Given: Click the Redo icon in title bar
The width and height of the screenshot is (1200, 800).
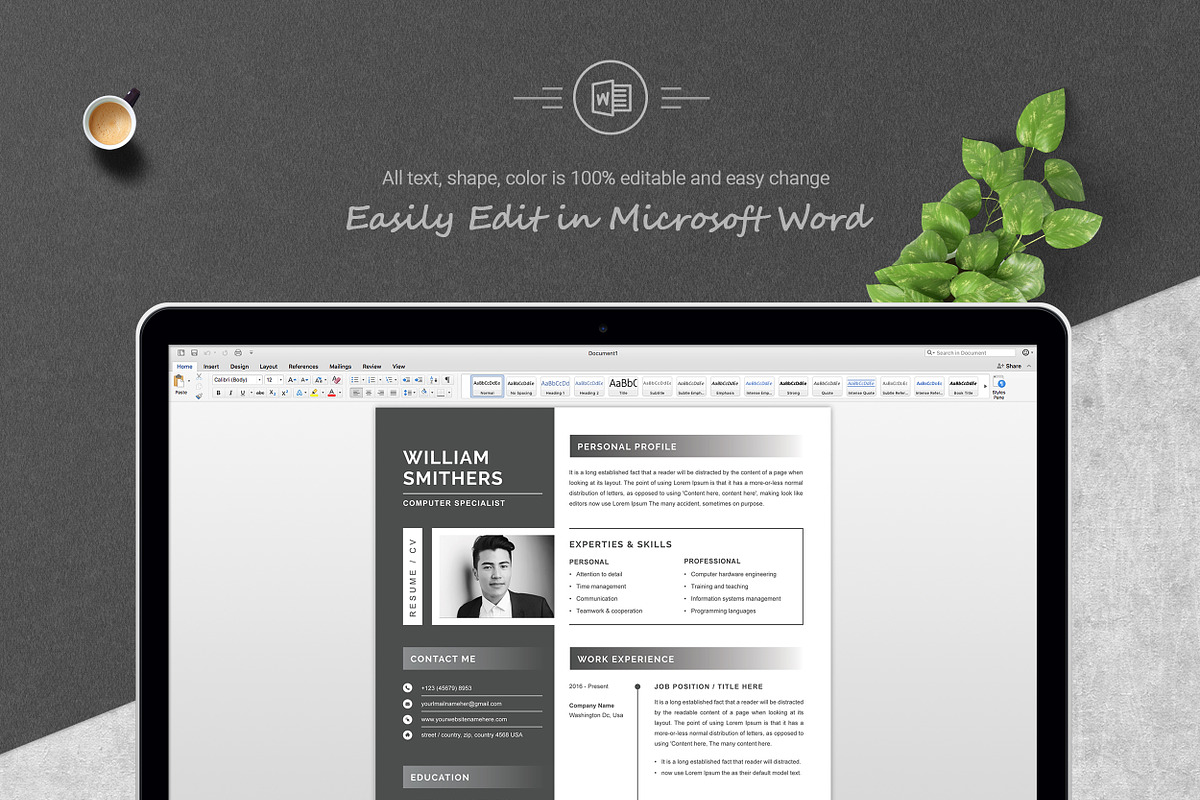Looking at the screenshot, I should [x=225, y=353].
